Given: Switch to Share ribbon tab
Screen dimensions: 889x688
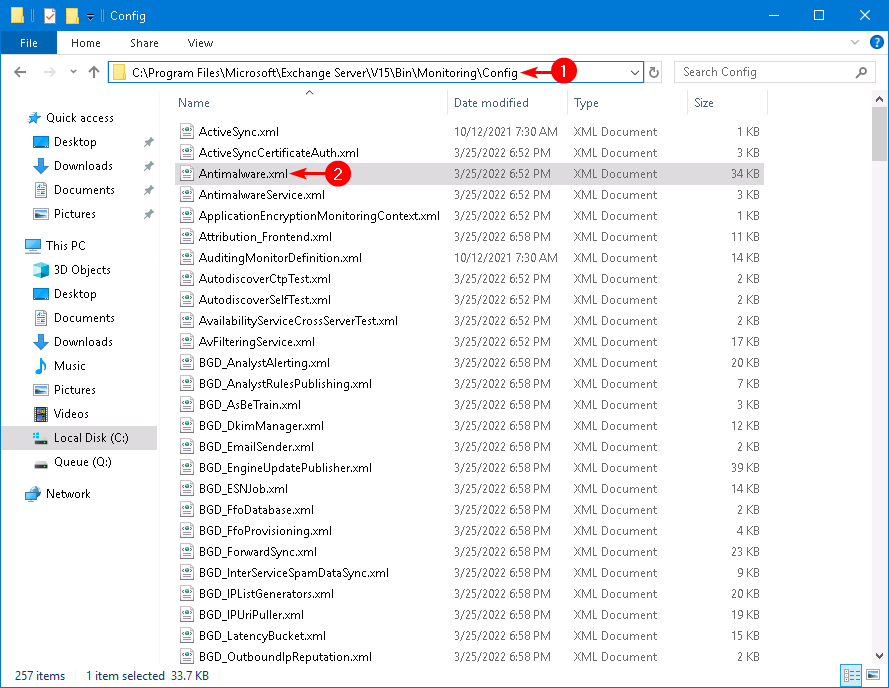Looking at the screenshot, I should pyautogui.click(x=144, y=43).
